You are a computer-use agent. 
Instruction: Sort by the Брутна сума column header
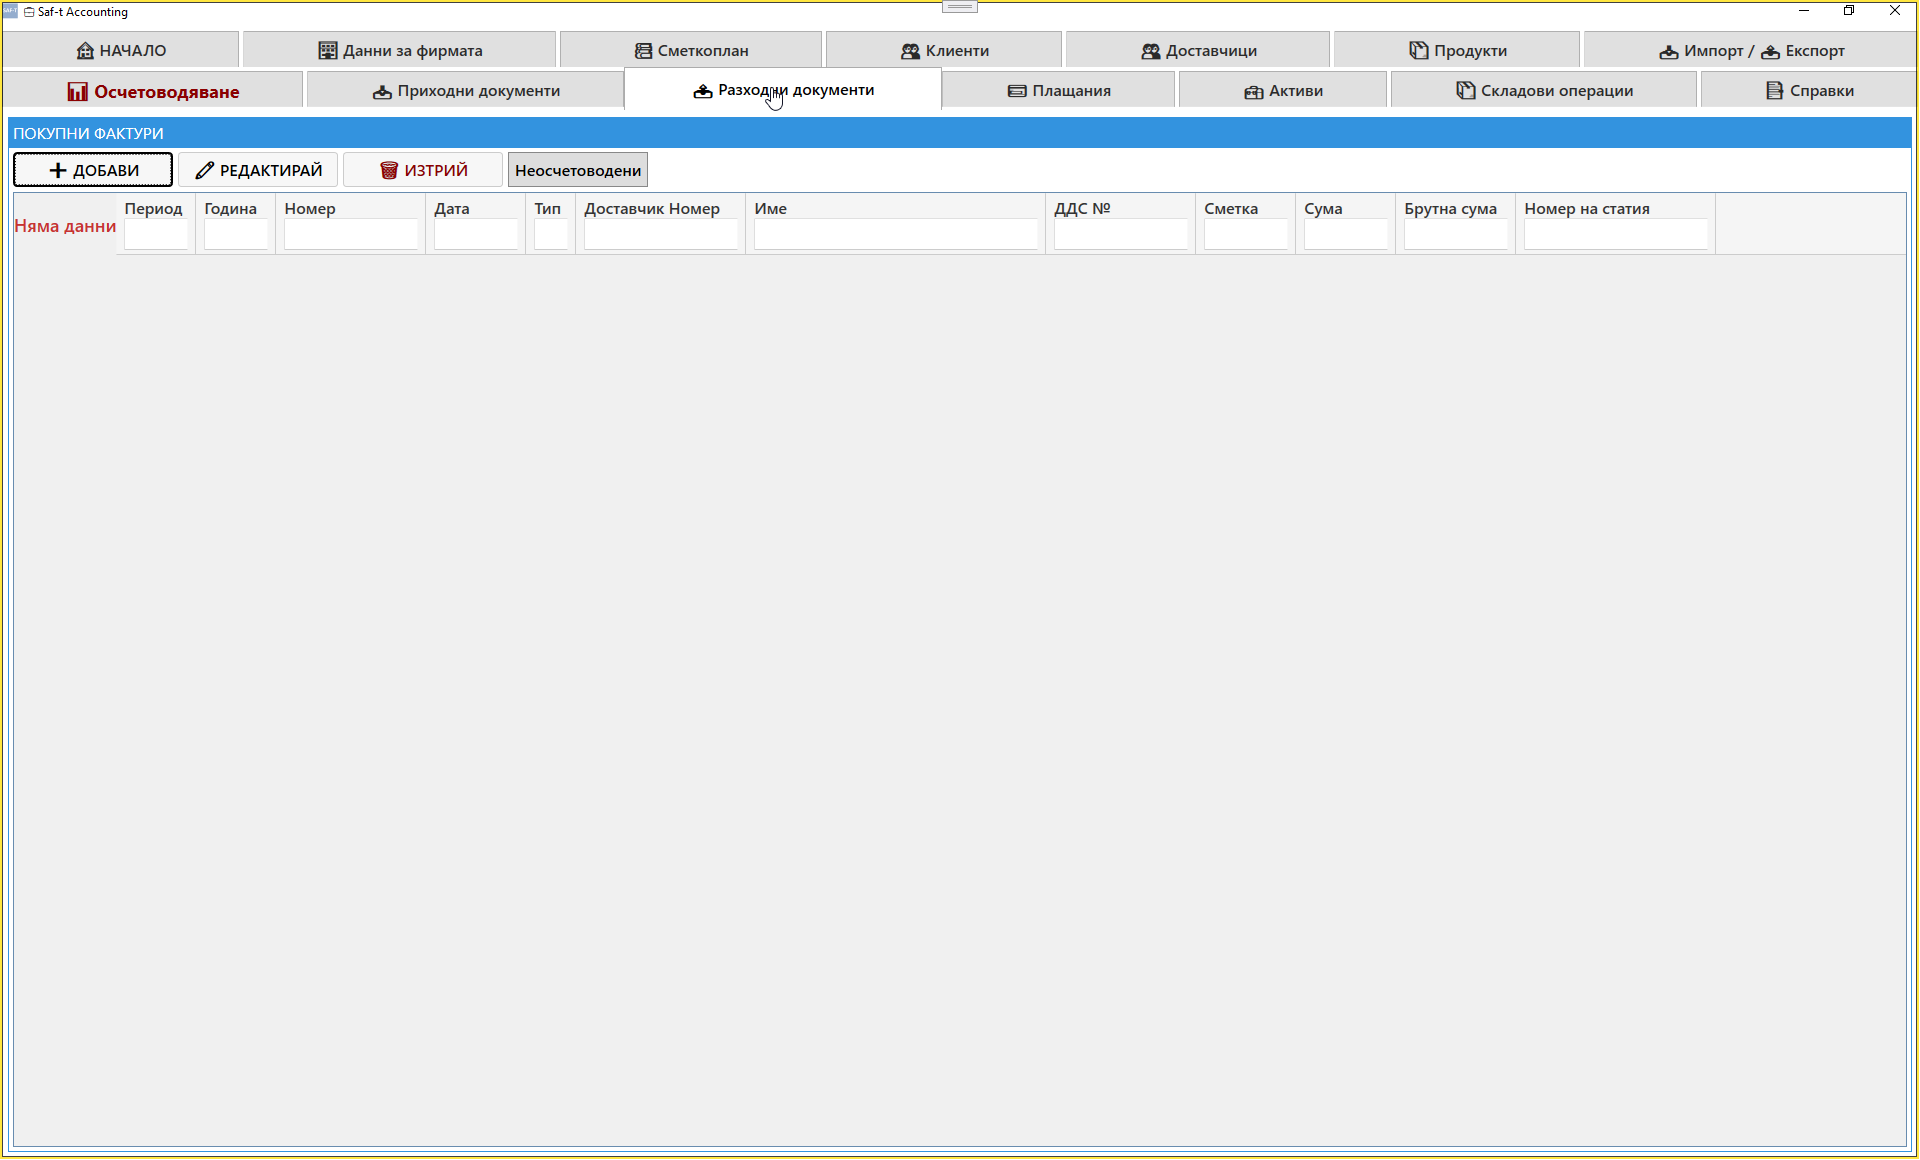point(1450,208)
